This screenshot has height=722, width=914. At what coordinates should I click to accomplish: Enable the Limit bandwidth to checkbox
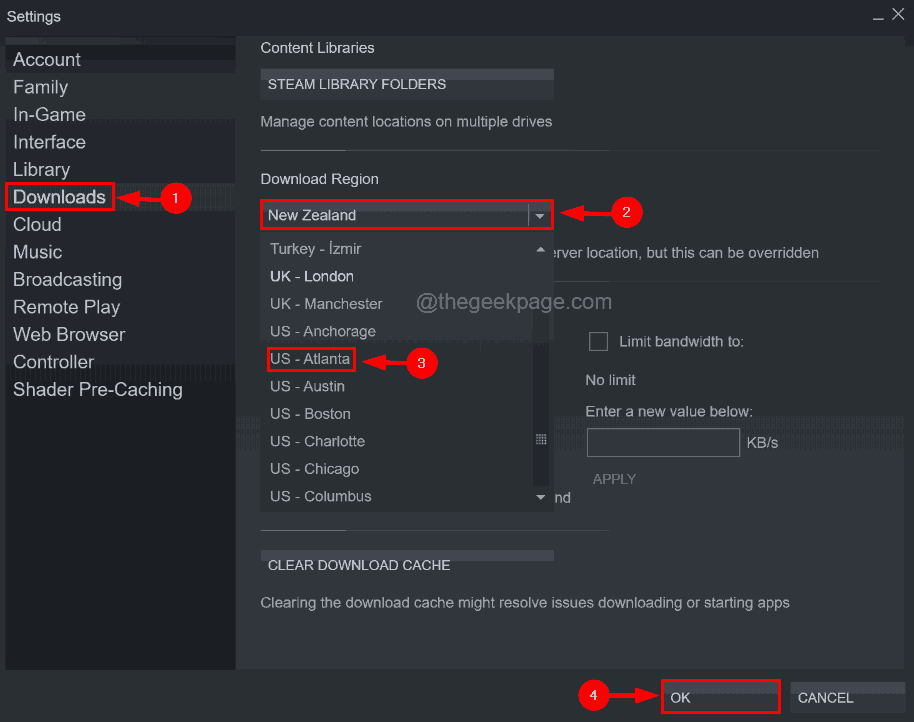point(598,341)
